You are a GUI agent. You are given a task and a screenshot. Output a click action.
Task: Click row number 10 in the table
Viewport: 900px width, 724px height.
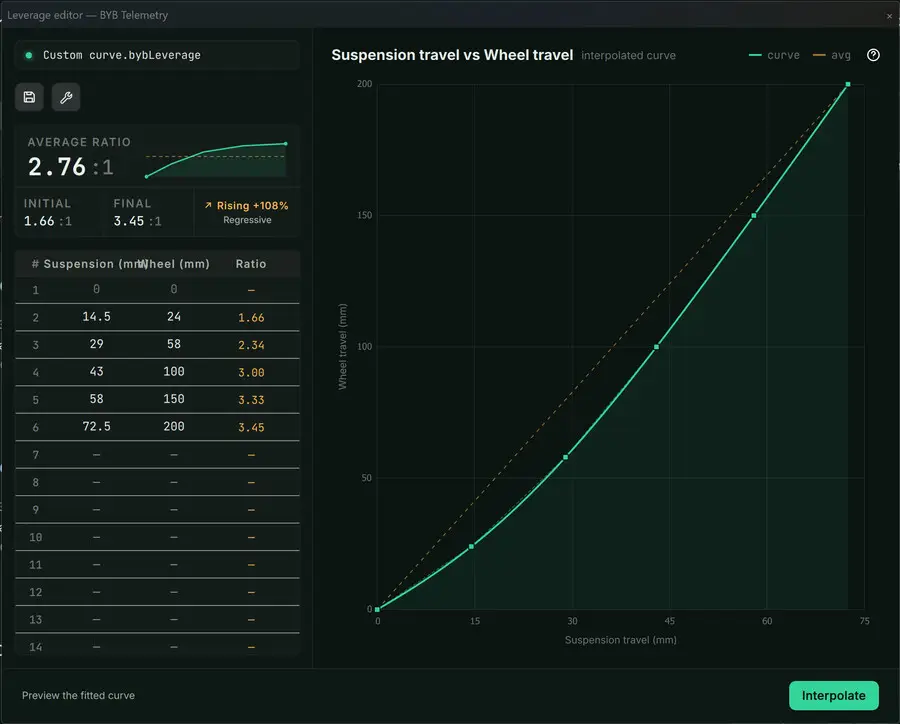(x=36, y=537)
